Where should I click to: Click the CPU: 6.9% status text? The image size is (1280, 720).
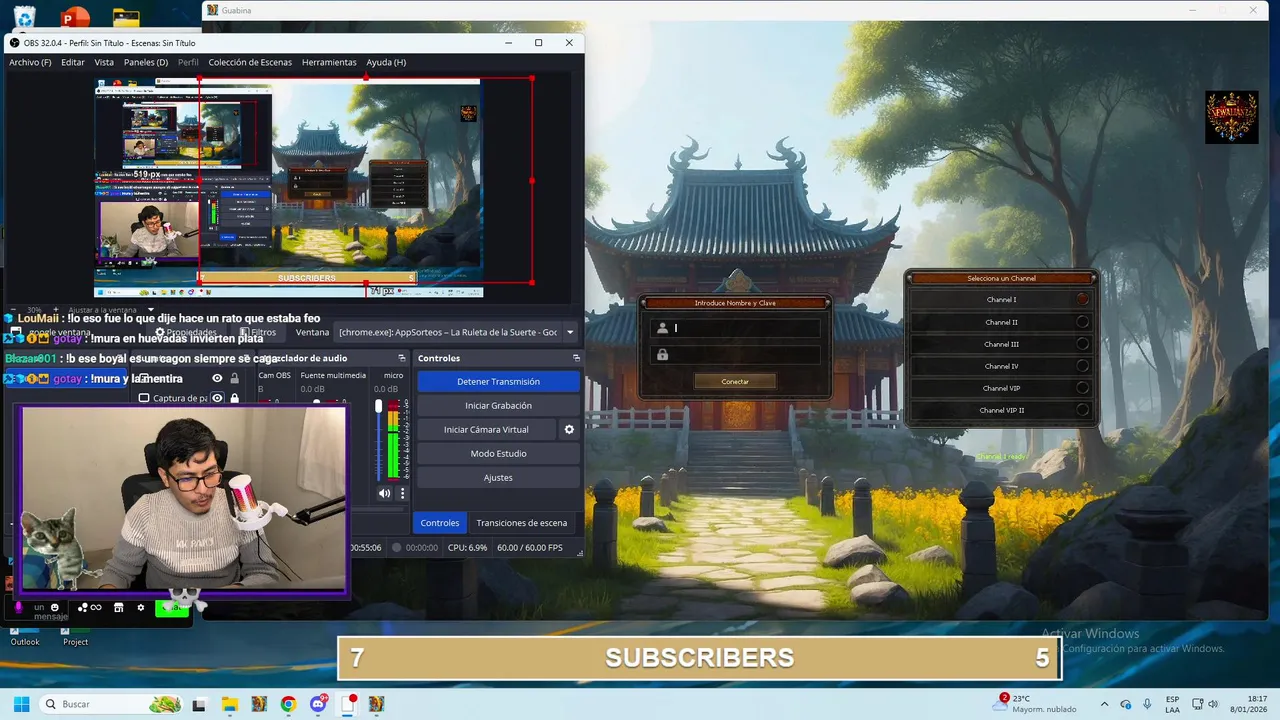point(467,548)
